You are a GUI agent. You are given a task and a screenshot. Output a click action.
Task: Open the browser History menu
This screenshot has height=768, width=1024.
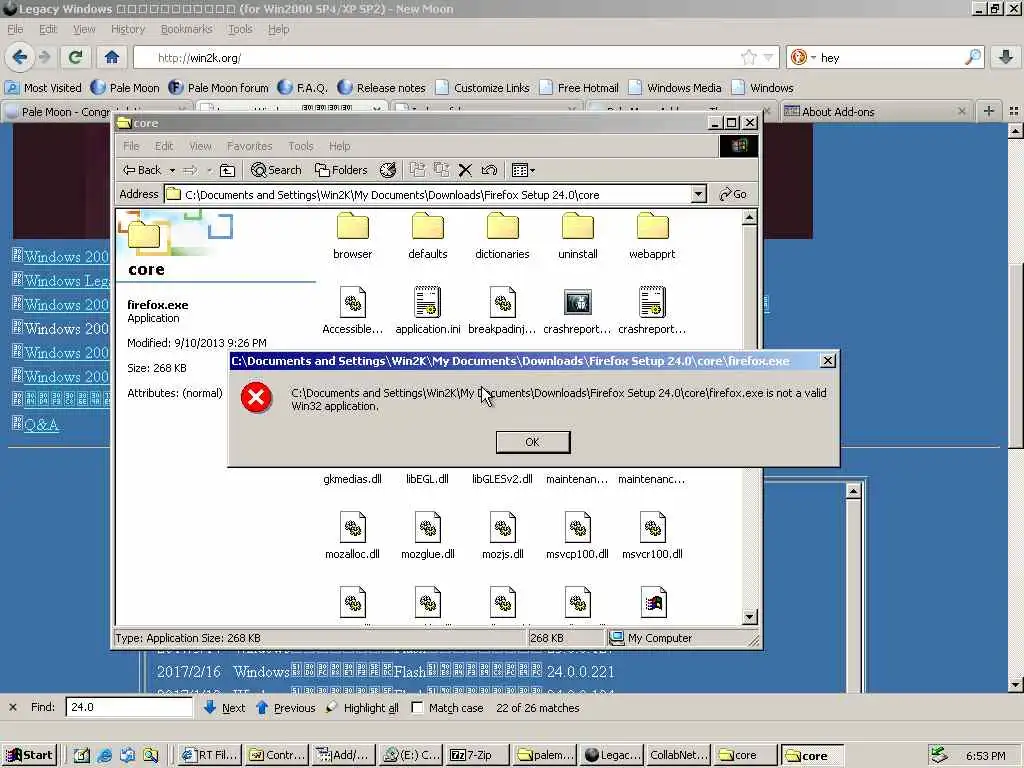tap(127, 29)
